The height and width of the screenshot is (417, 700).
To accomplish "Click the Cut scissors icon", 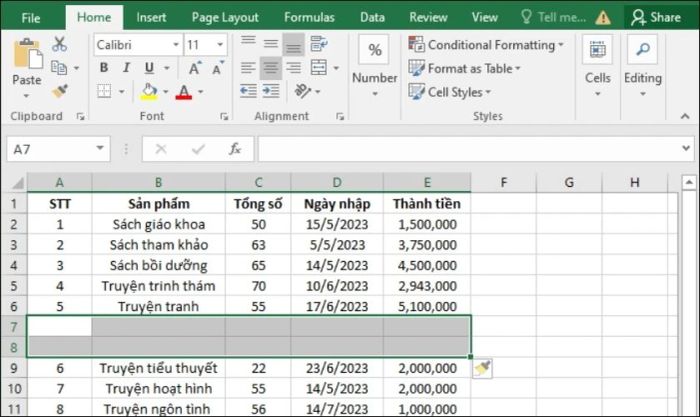I will pyautogui.click(x=59, y=44).
